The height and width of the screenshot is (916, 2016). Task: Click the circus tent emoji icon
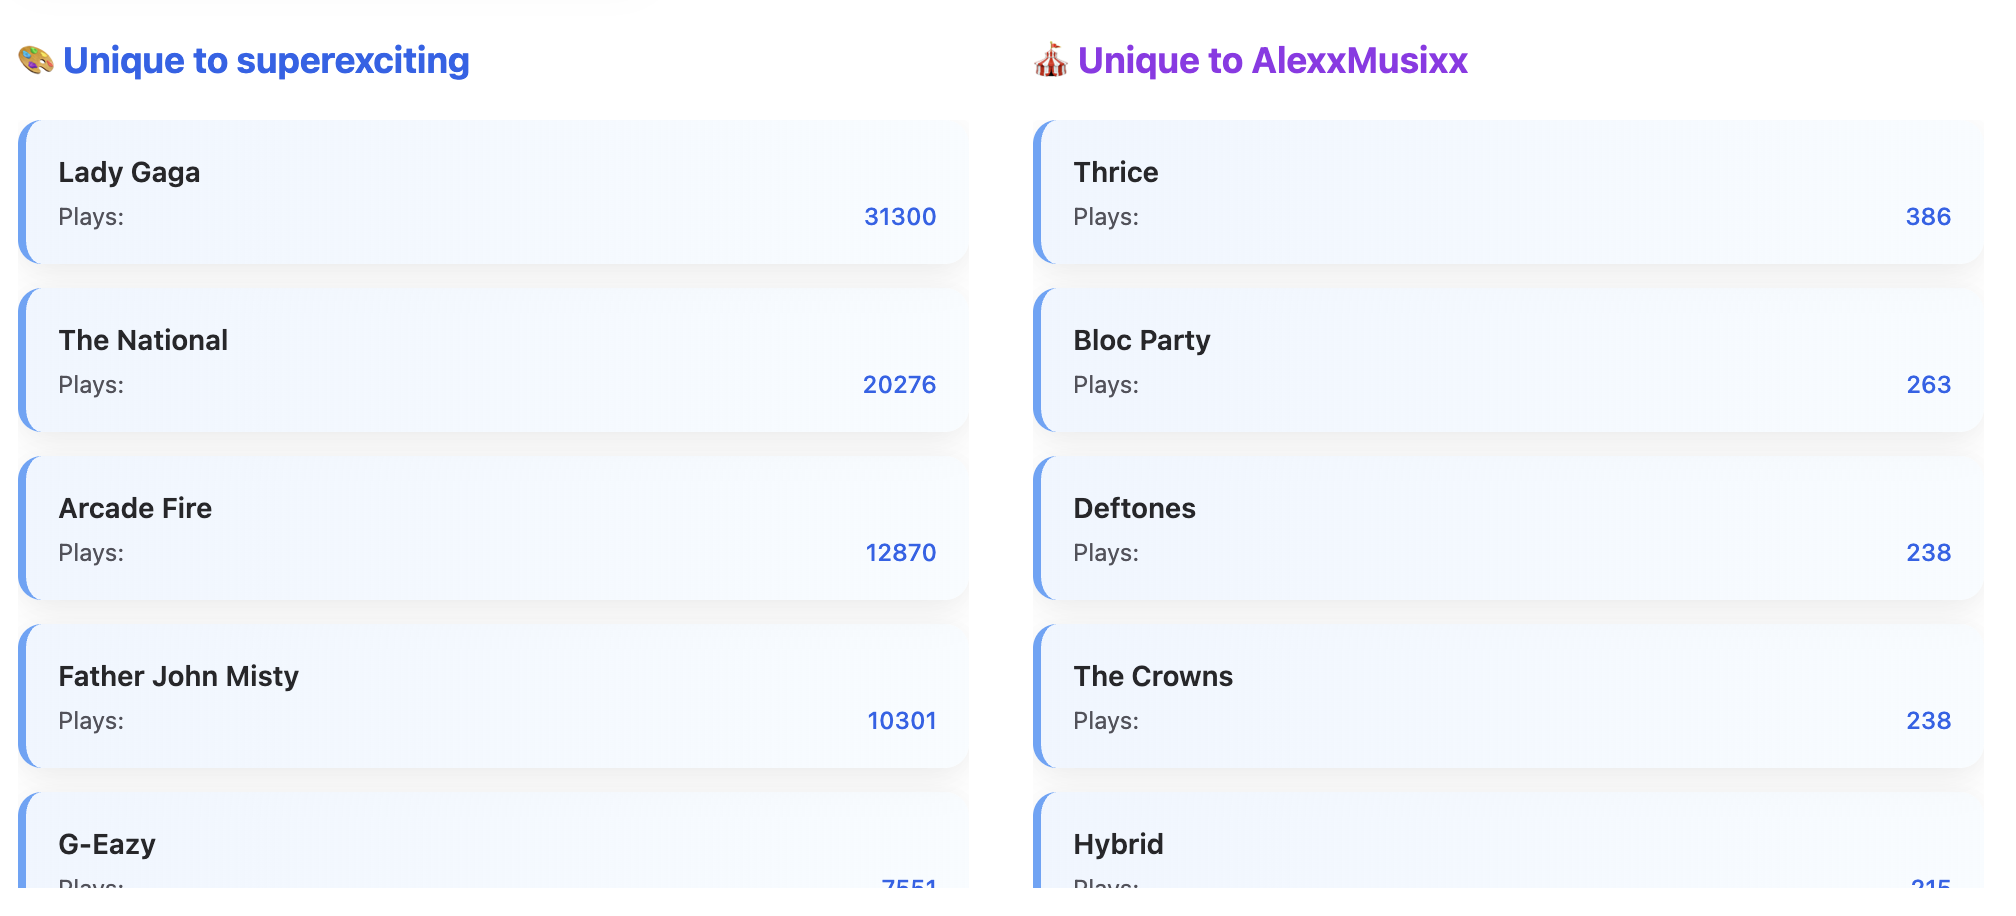tap(1050, 60)
